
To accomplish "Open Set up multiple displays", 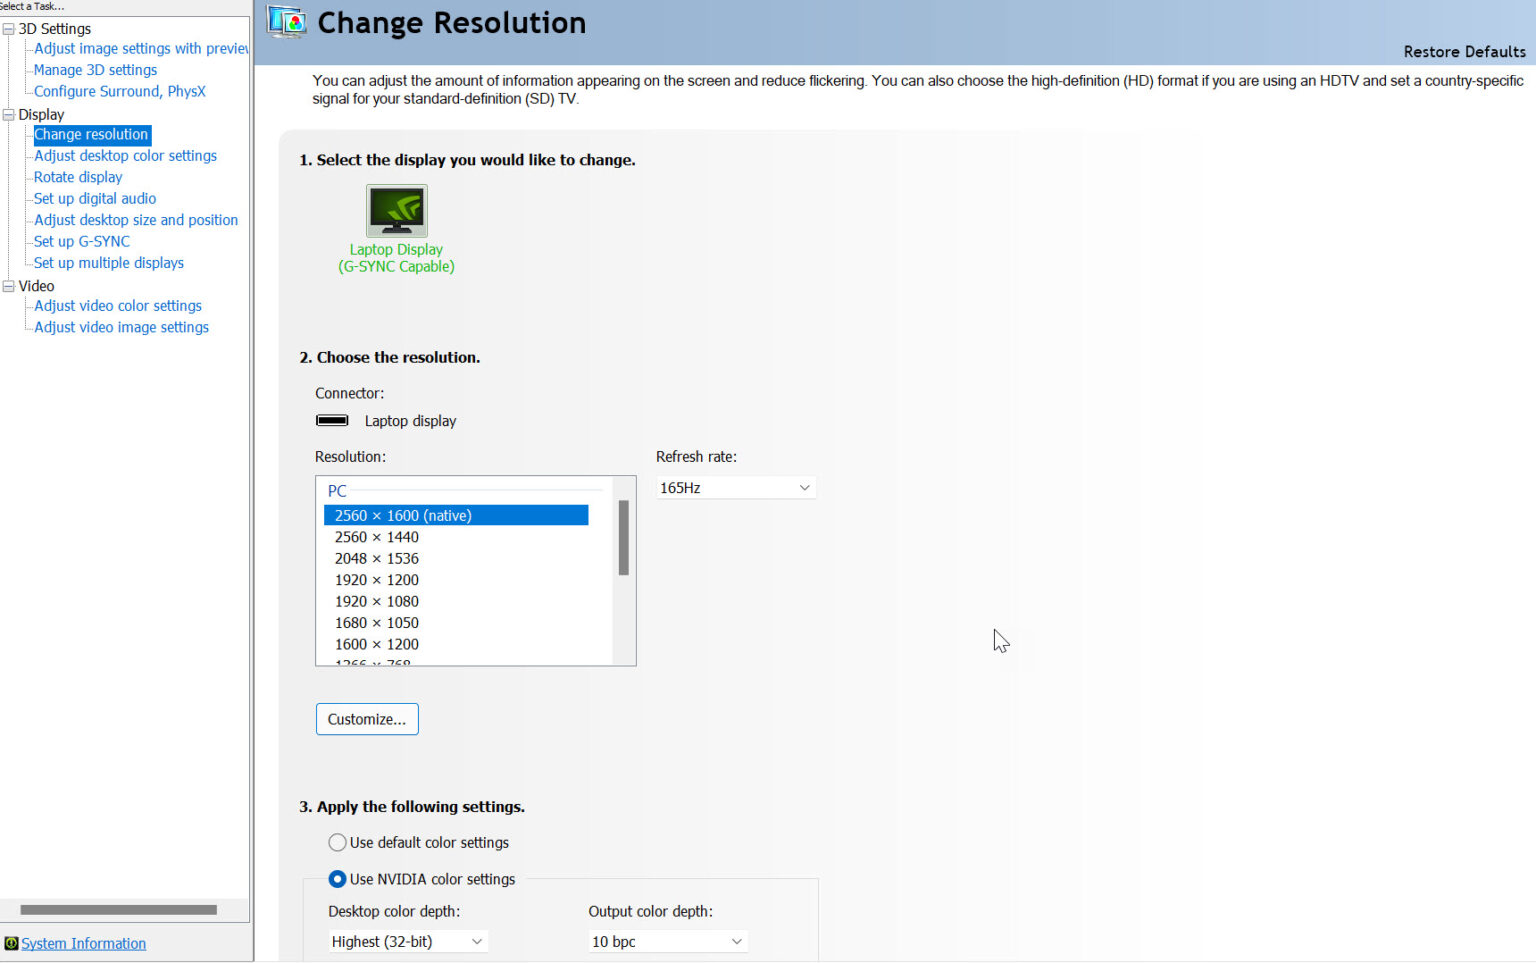I will 108,262.
